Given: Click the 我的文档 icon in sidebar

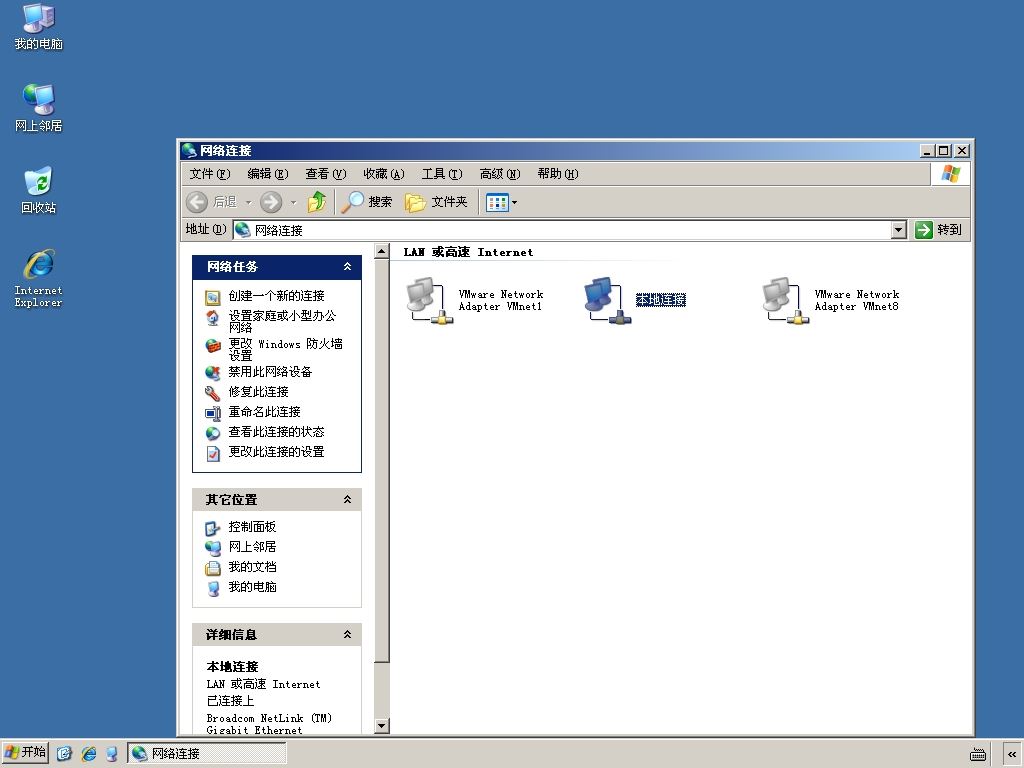Looking at the screenshot, I should [x=213, y=568].
